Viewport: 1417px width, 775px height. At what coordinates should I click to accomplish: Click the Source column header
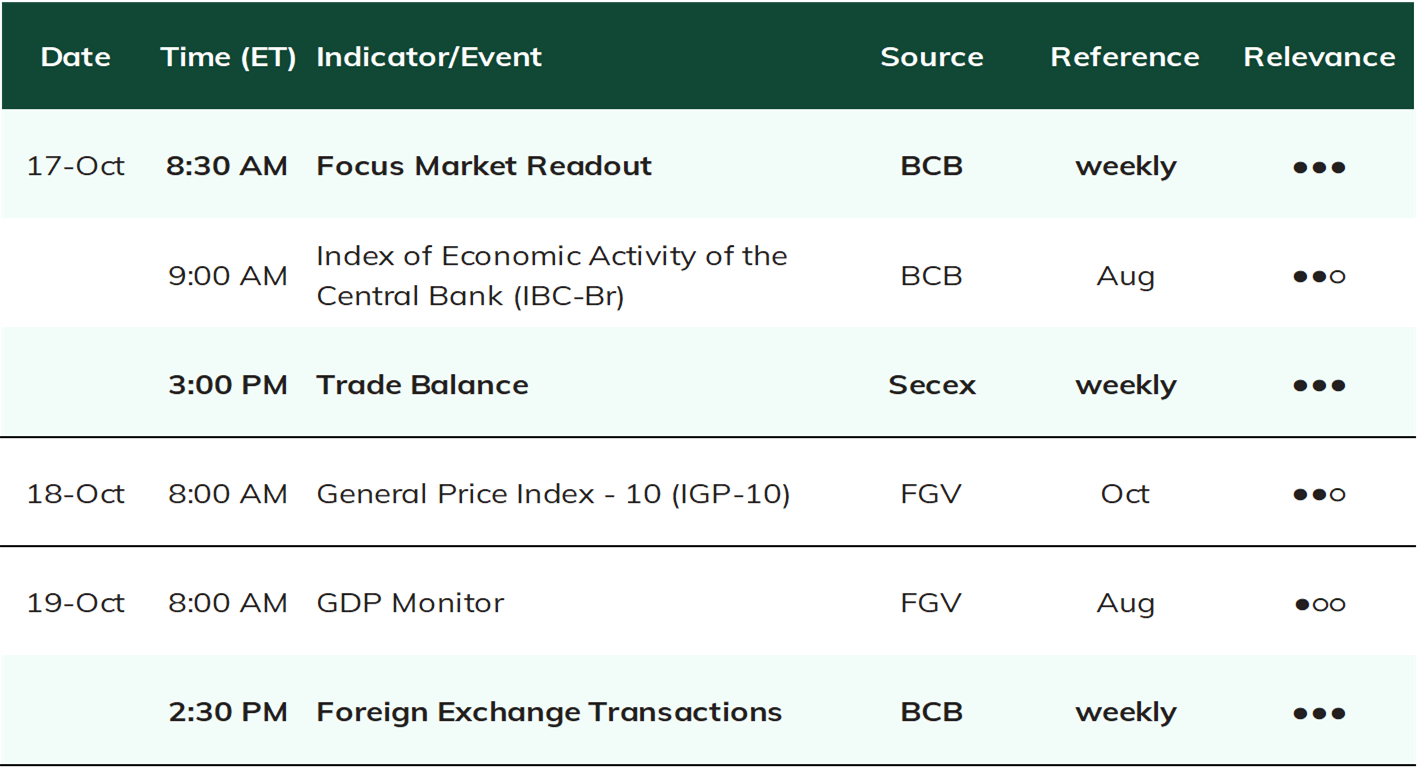(932, 57)
